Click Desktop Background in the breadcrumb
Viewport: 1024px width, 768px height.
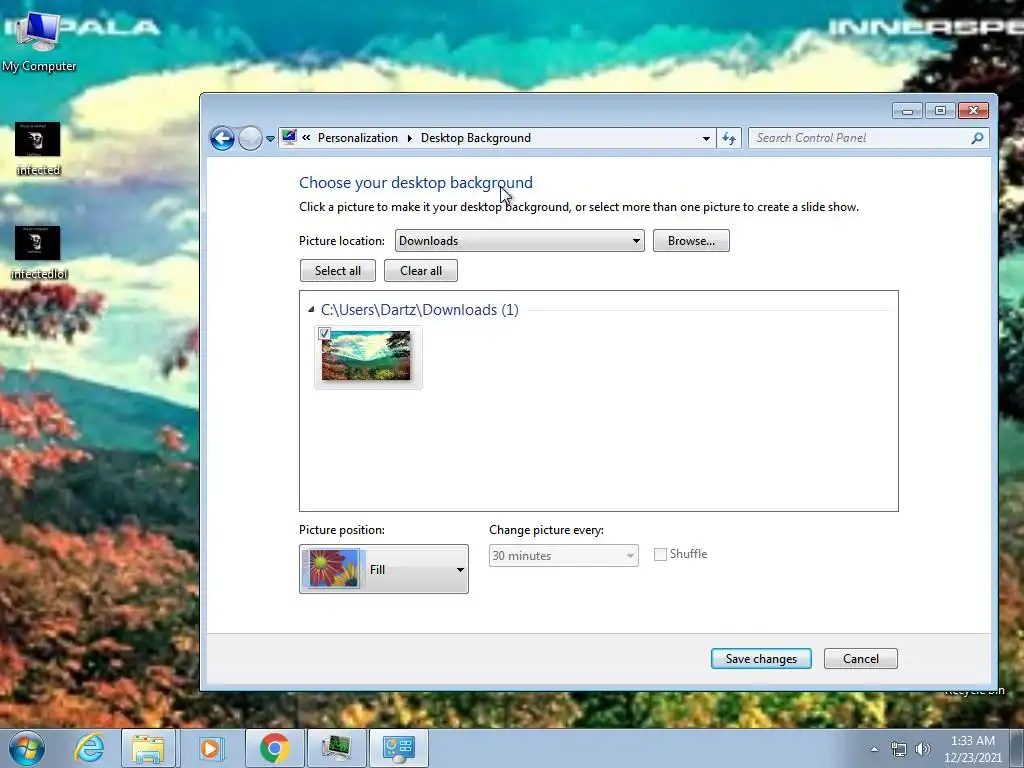click(x=475, y=138)
